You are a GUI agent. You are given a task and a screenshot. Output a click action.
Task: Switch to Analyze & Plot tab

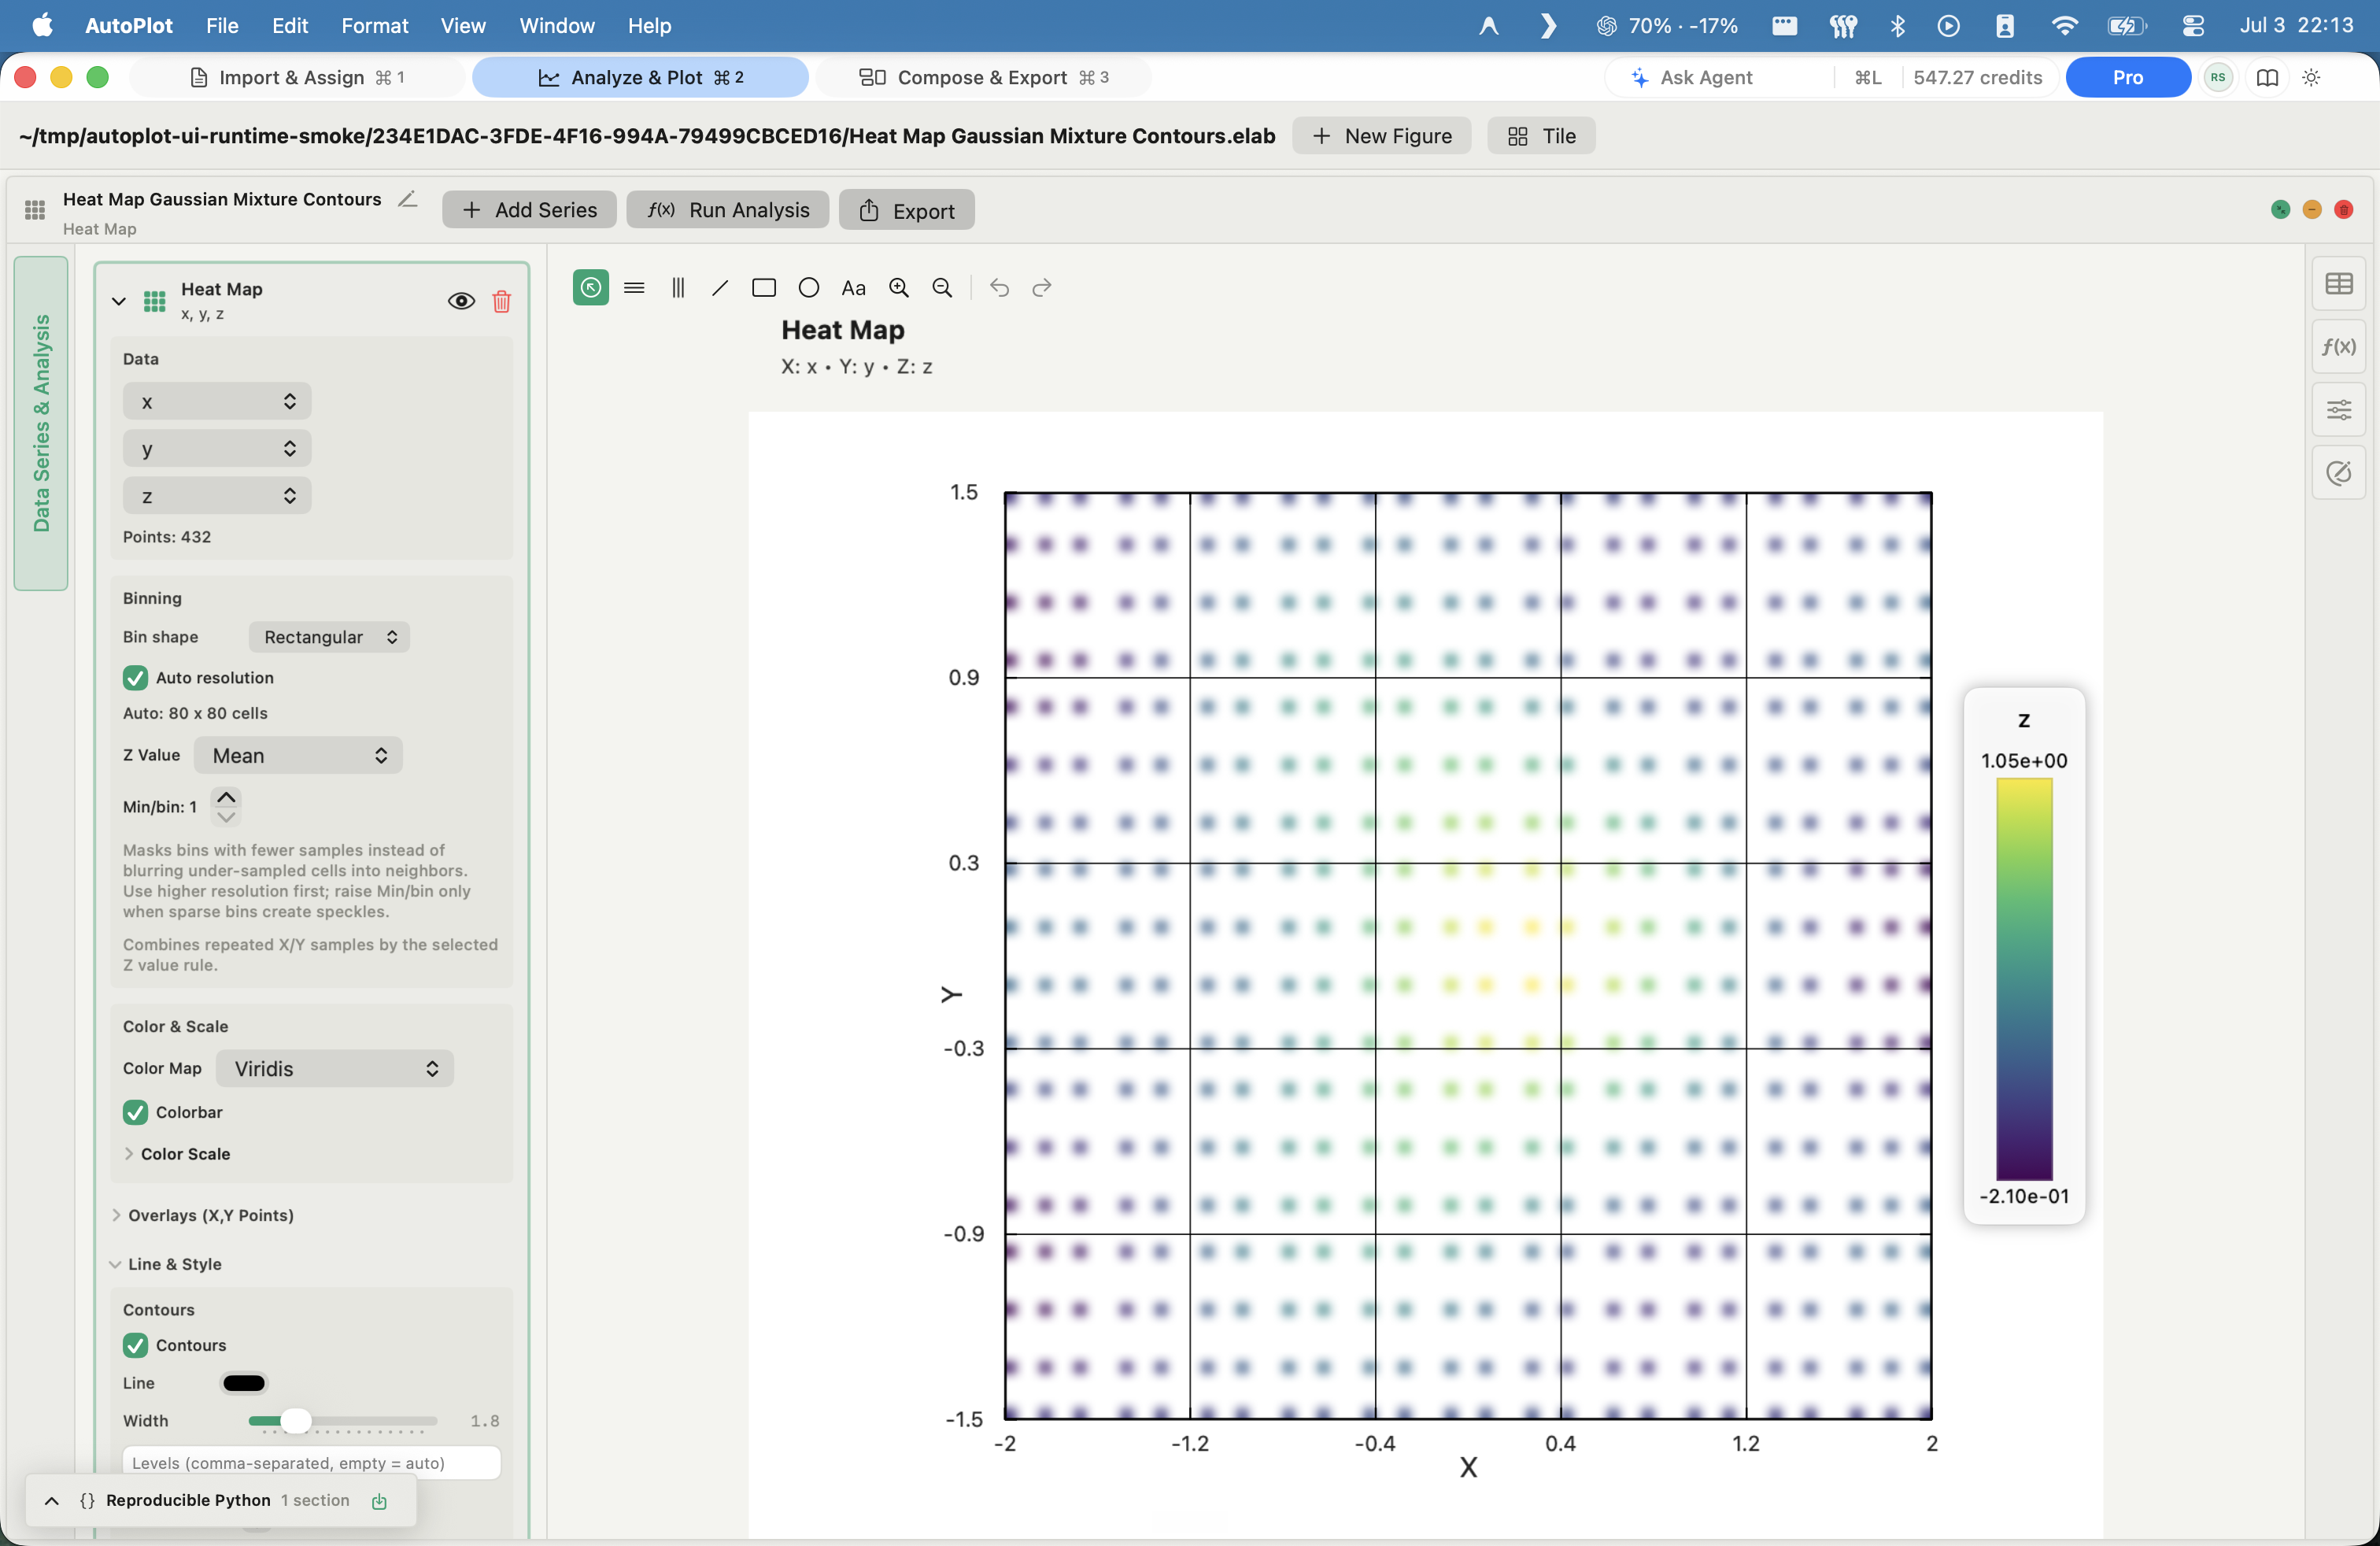pyautogui.click(x=640, y=77)
